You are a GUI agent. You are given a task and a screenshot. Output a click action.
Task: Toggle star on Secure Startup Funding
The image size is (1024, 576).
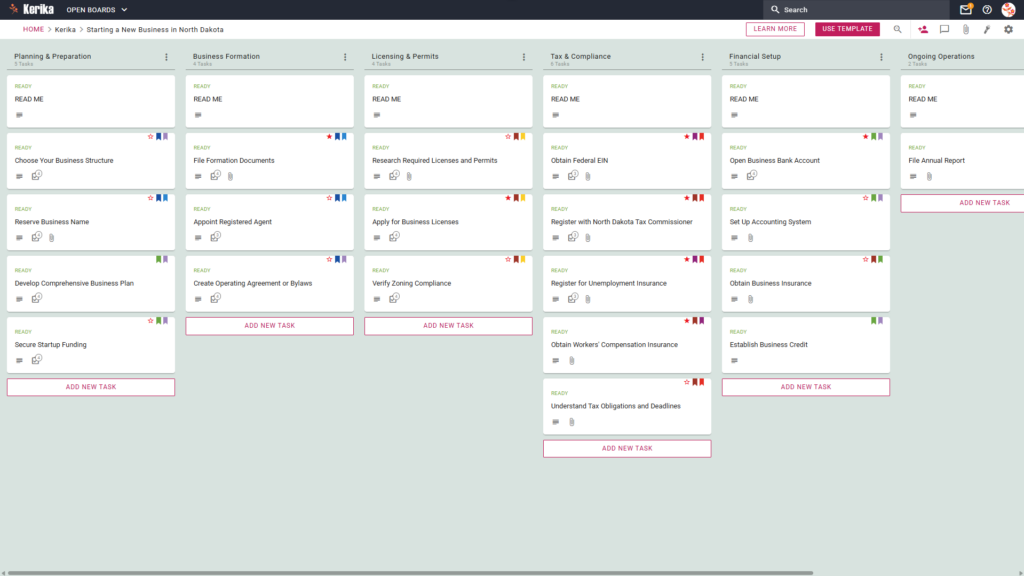pyautogui.click(x=150, y=321)
